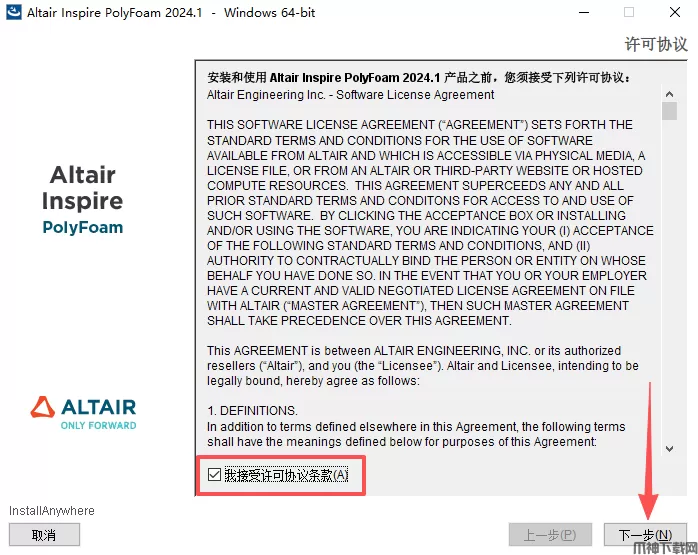Click the 'Altair Inspire PolyFoam' product logo text
Screen dimensions: 698x555
(x=83, y=200)
